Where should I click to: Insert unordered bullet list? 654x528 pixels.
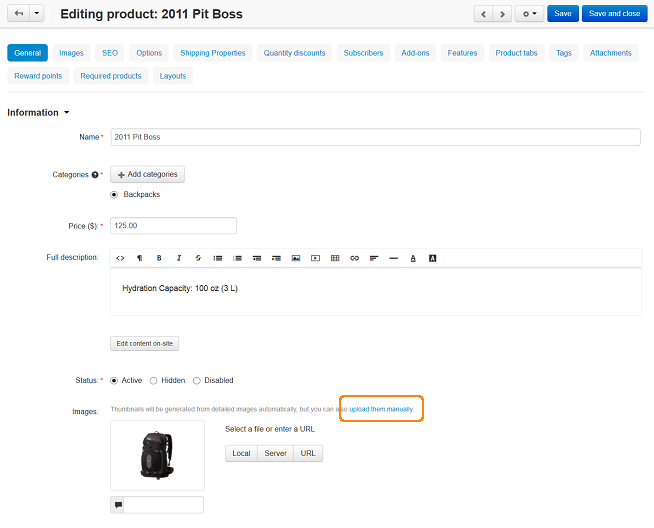point(218,258)
